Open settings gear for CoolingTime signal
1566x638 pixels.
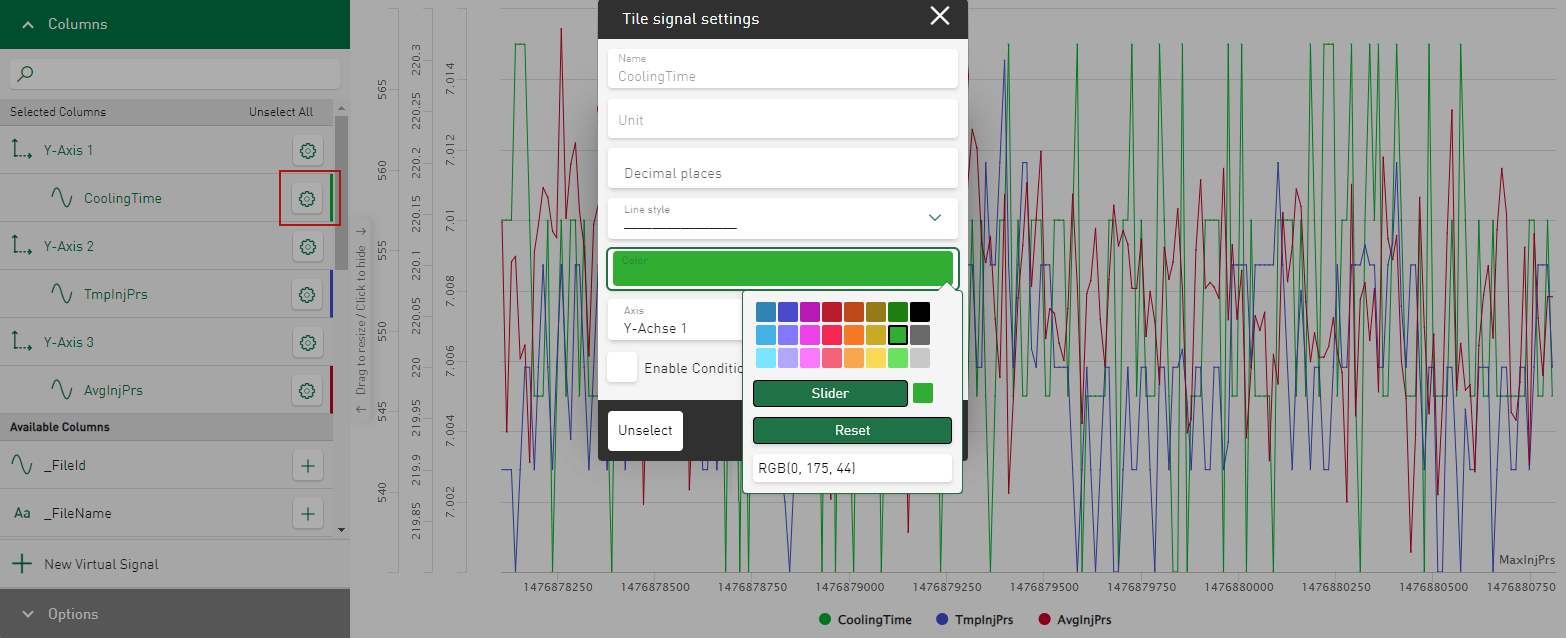click(308, 199)
